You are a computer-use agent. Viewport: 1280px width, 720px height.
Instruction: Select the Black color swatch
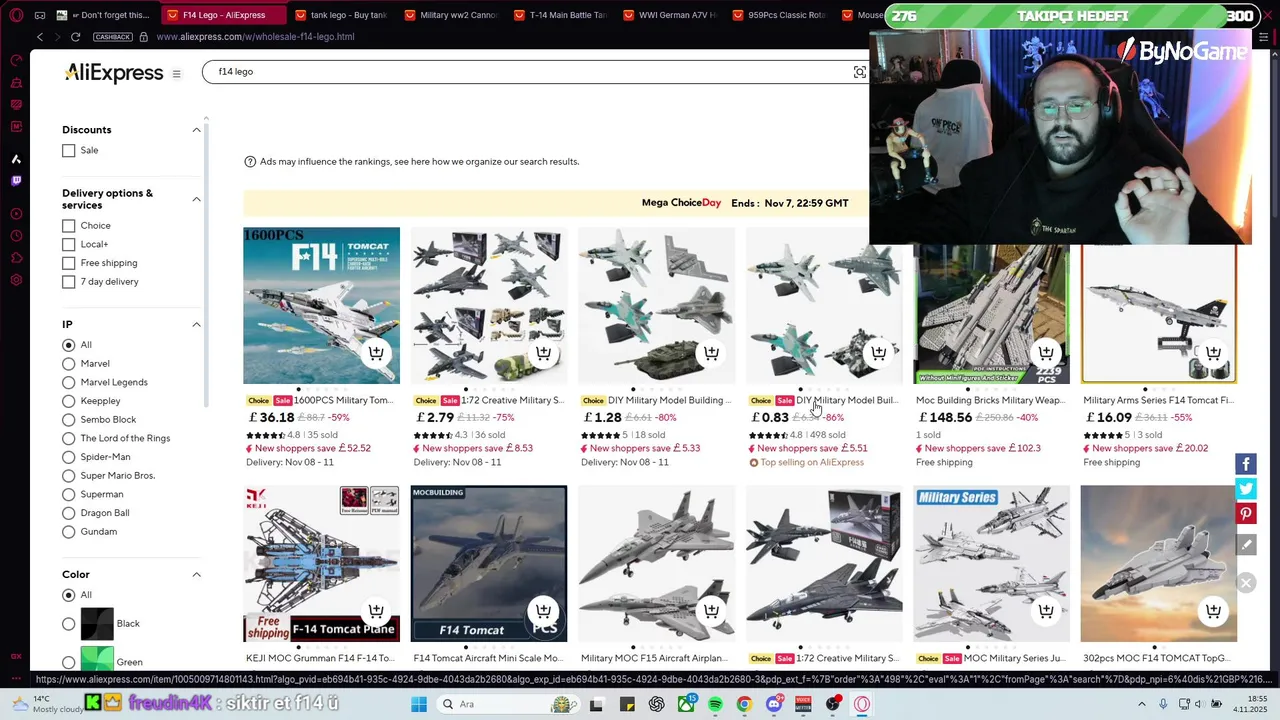coord(97,624)
